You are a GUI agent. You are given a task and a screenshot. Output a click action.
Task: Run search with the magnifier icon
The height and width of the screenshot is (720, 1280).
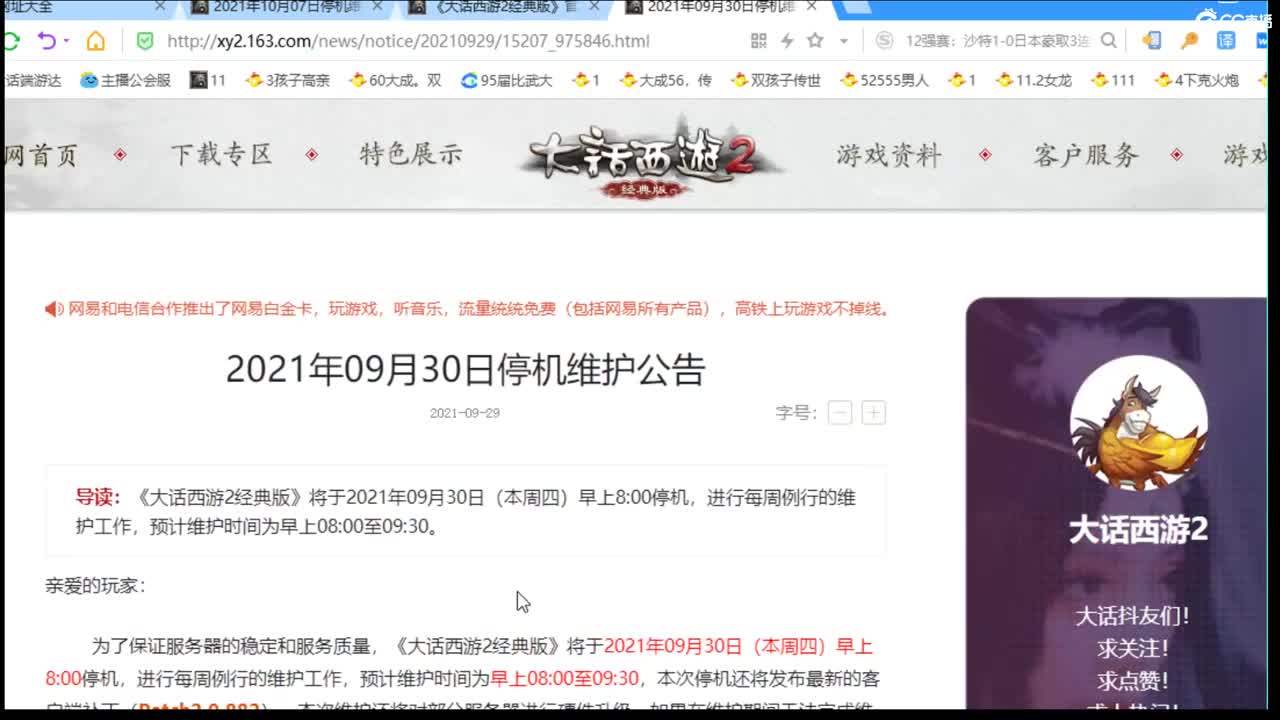click(1108, 41)
